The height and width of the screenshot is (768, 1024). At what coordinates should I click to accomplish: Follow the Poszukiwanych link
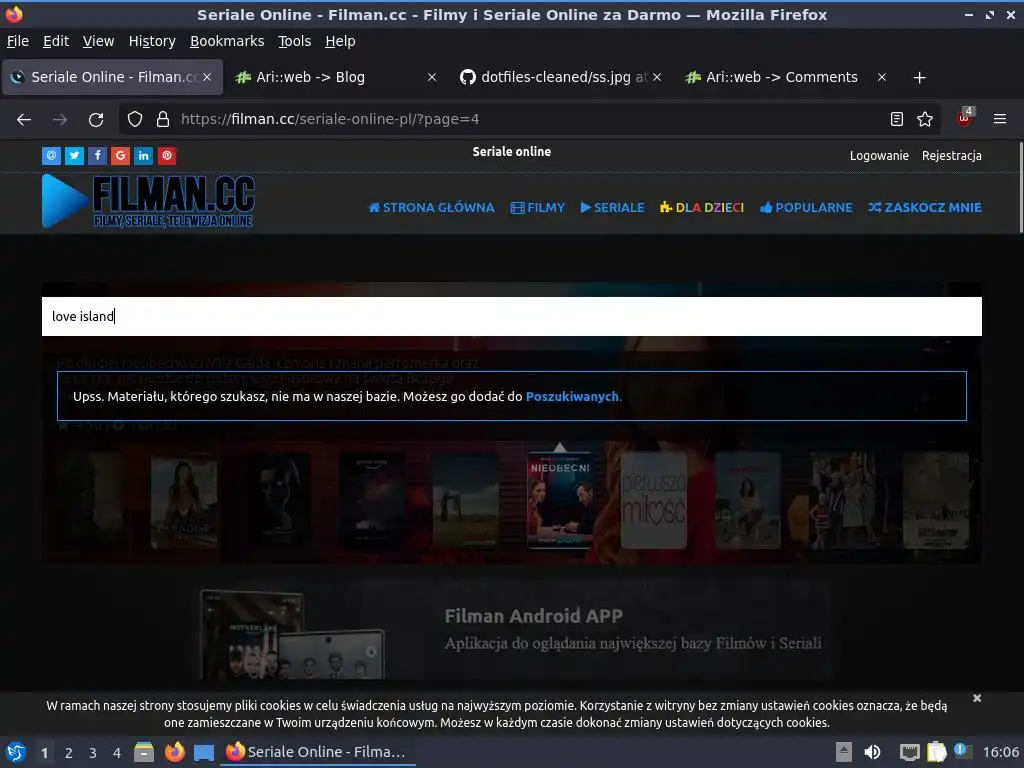click(x=572, y=396)
